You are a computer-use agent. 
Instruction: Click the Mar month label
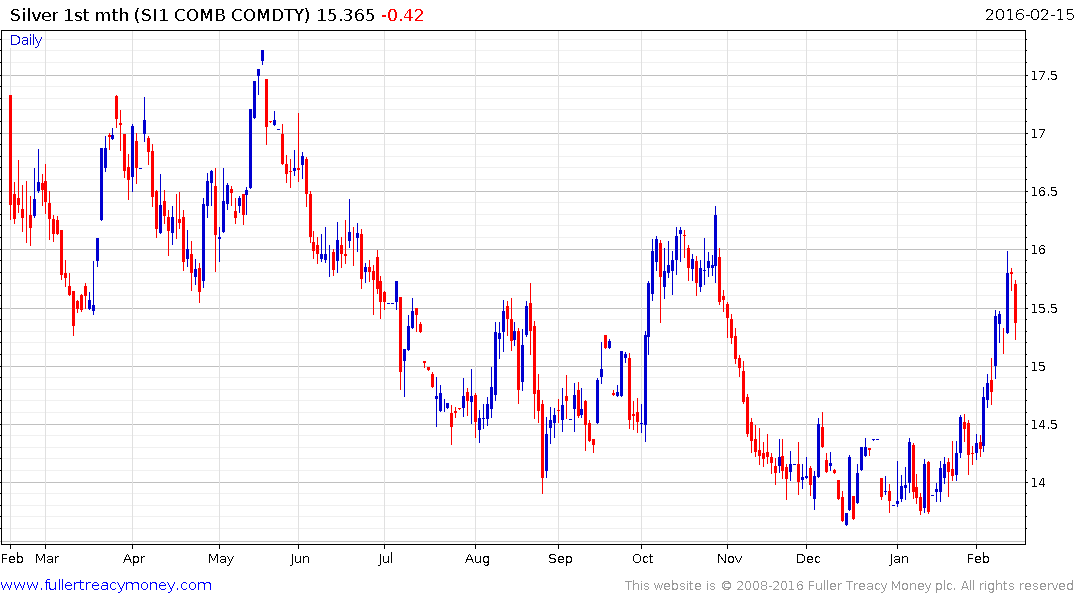pyautogui.click(x=47, y=559)
